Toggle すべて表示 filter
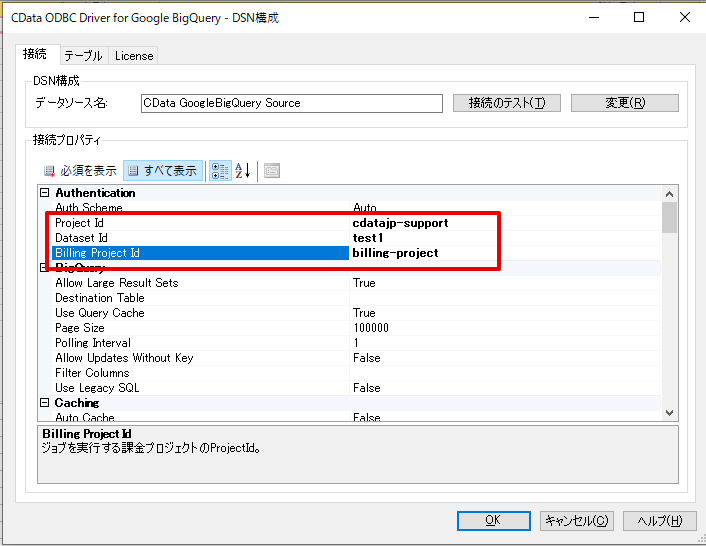The width and height of the screenshot is (706, 546). pos(163,171)
